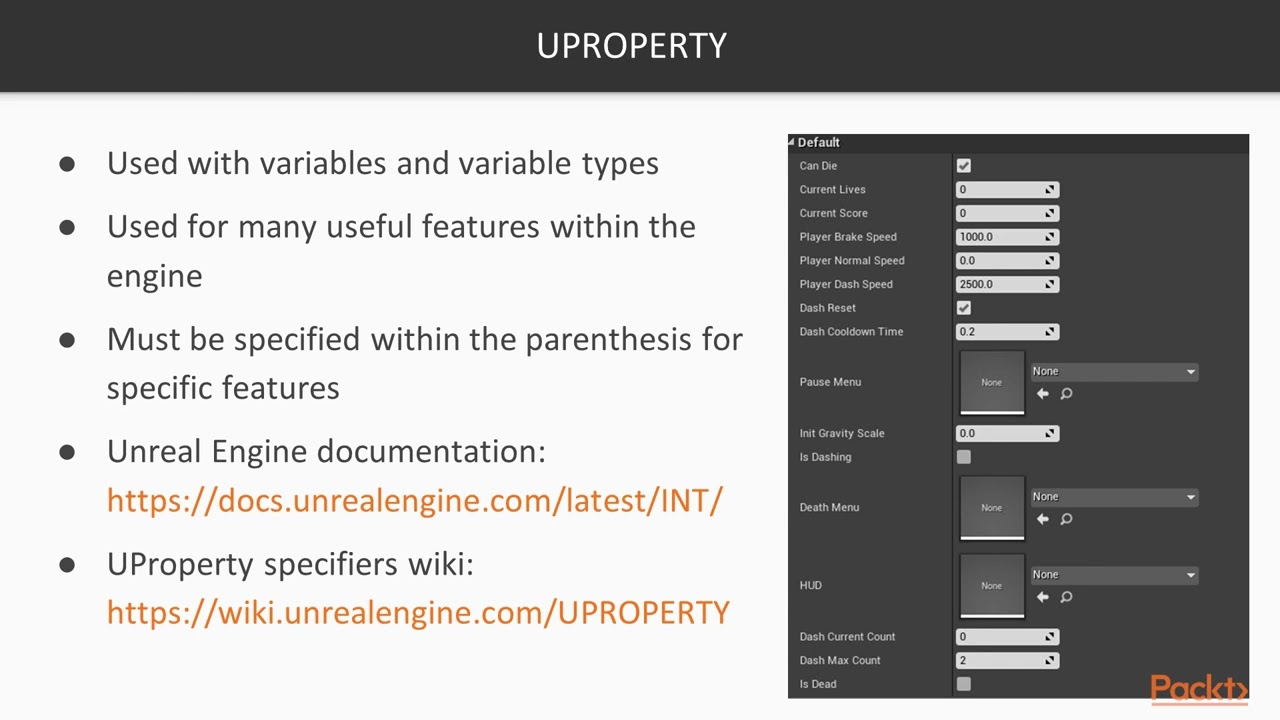Select 'Can Die' property label
This screenshot has height=720, width=1280.
coord(818,166)
